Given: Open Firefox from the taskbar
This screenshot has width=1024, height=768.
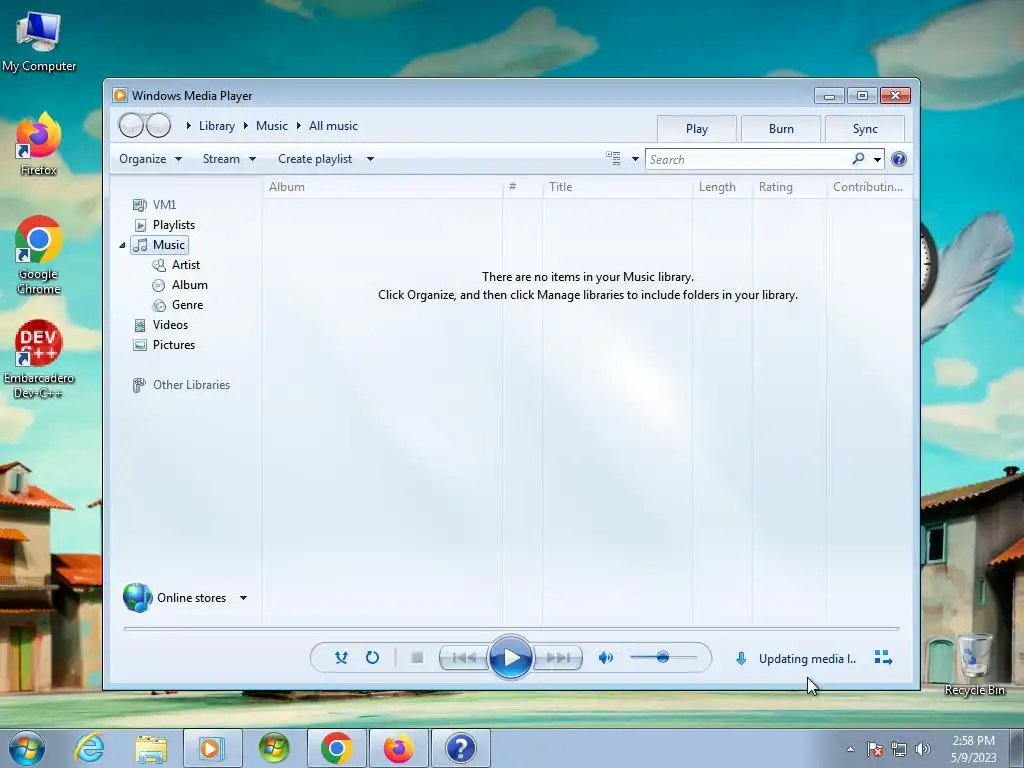Looking at the screenshot, I should 398,748.
